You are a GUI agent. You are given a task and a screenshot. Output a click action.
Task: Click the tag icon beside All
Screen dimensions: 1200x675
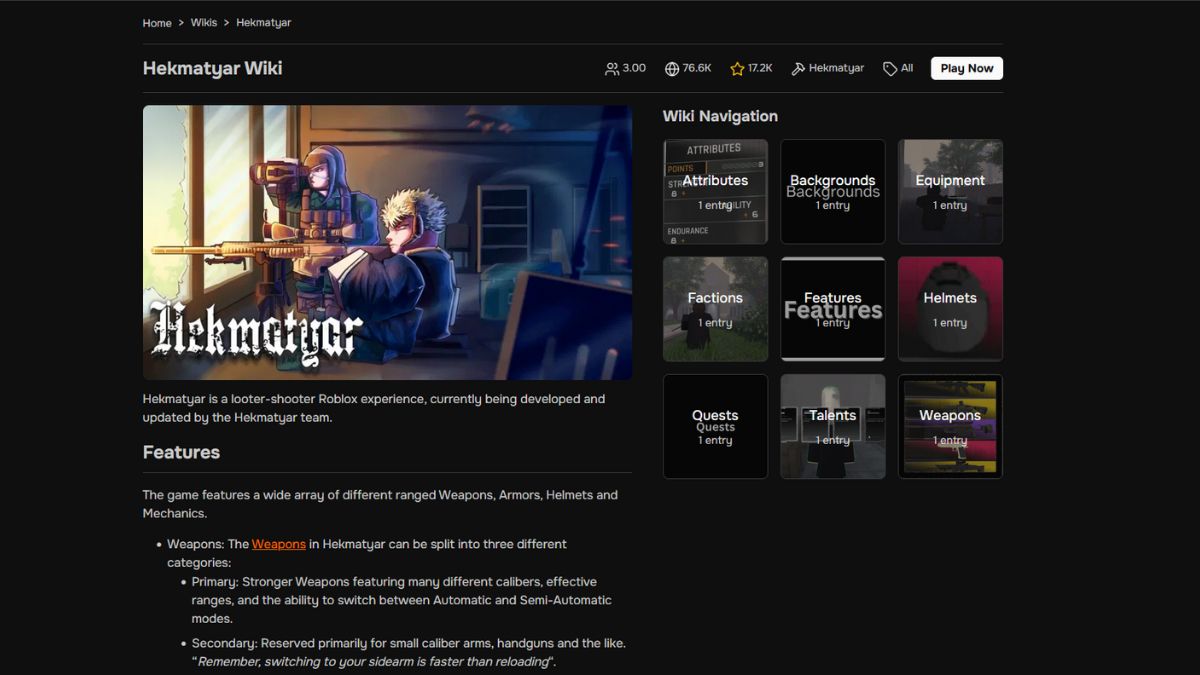point(890,69)
